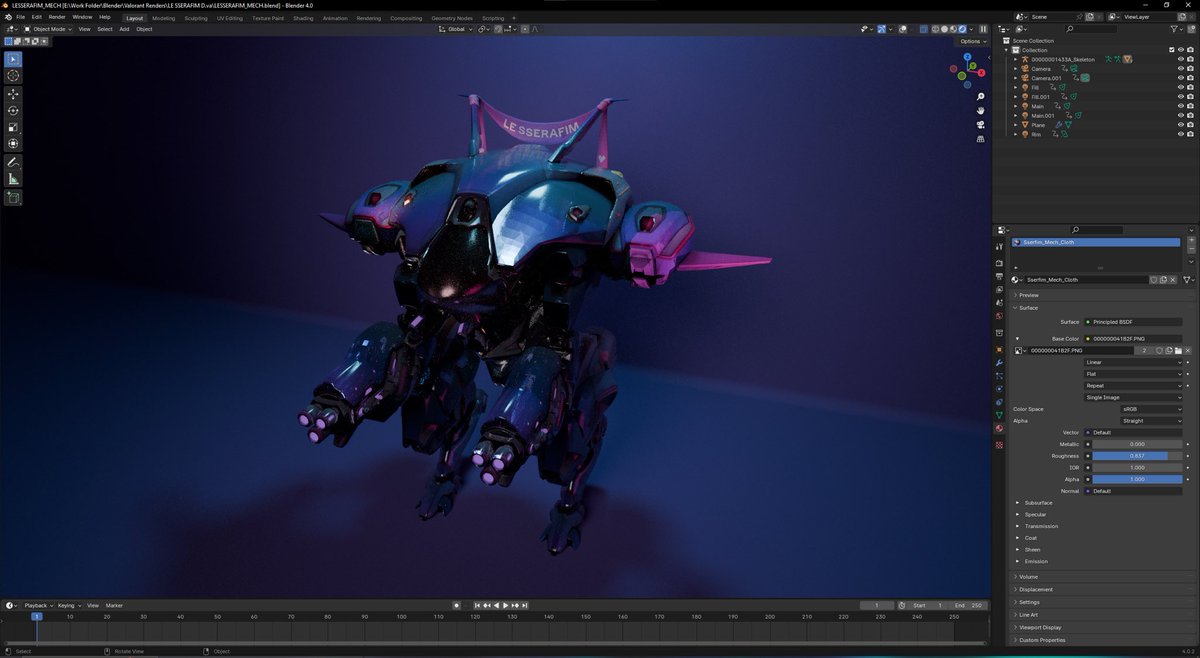Screen dimensions: 1200x658
Task: Hide the Fill.001 light in the viewport
Action: tap(1181, 97)
